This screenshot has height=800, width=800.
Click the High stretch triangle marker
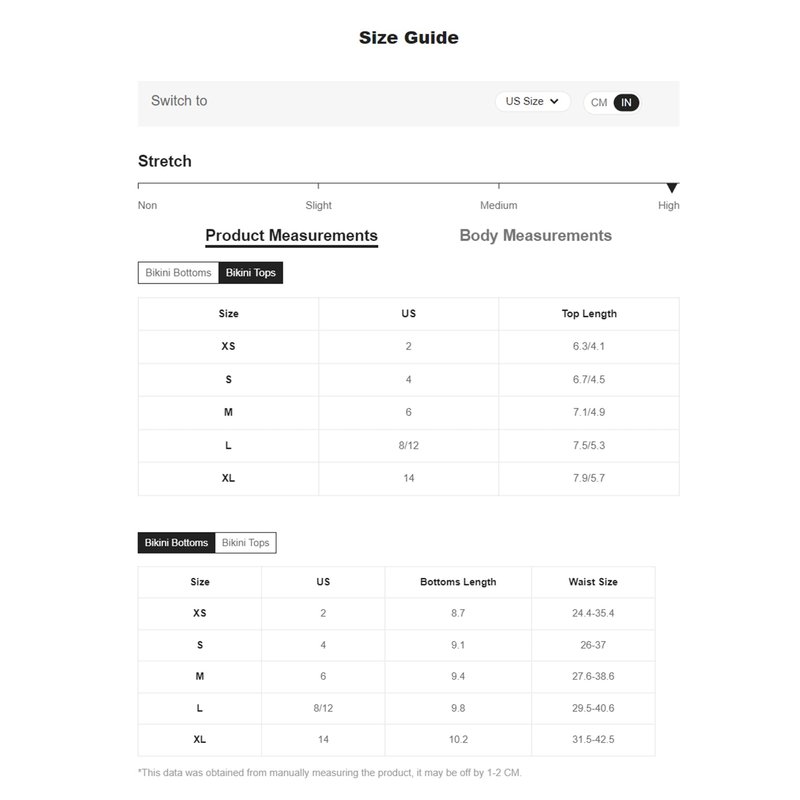[672, 188]
